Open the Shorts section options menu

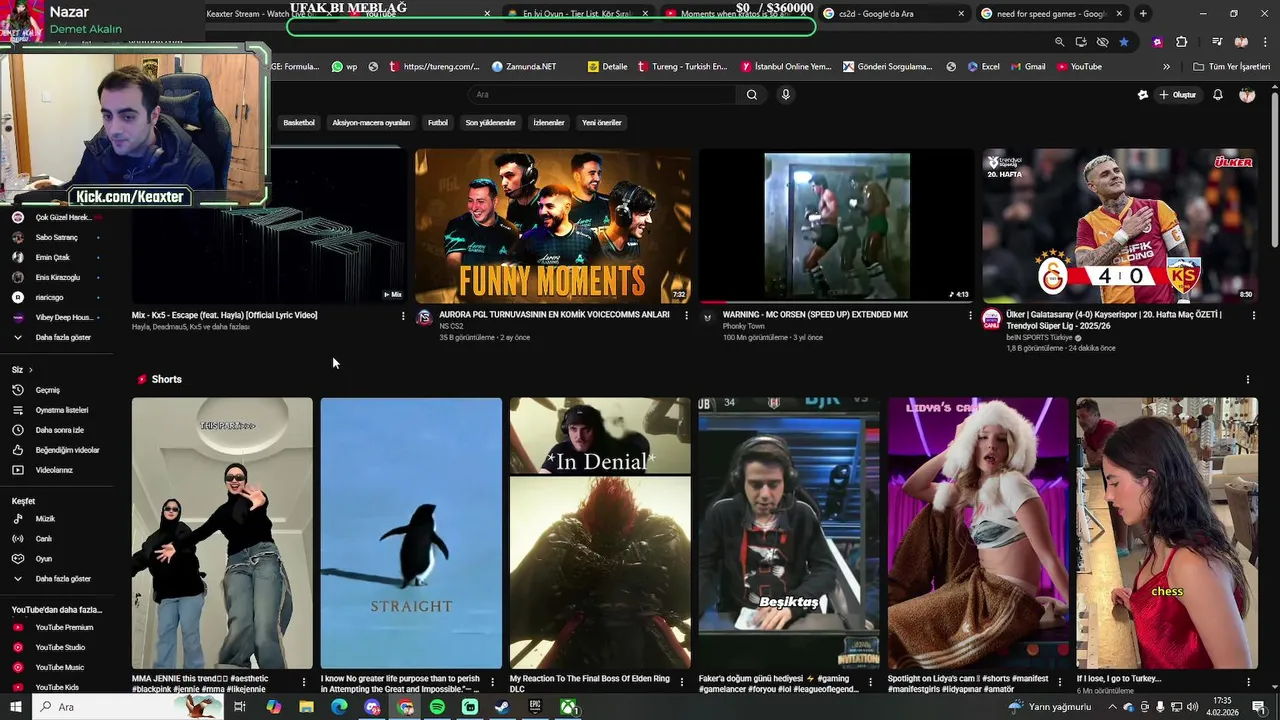point(1248,380)
